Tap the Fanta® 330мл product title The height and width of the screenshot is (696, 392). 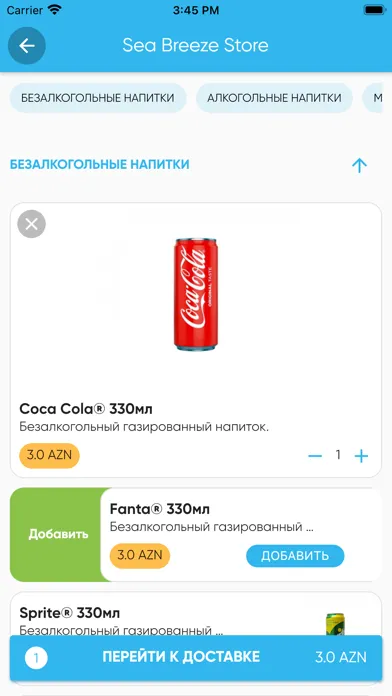[x=160, y=509]
